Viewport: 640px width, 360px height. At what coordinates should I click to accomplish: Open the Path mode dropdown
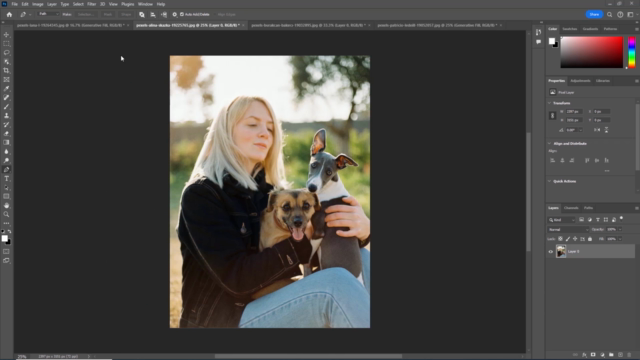(x=48, y=14)
